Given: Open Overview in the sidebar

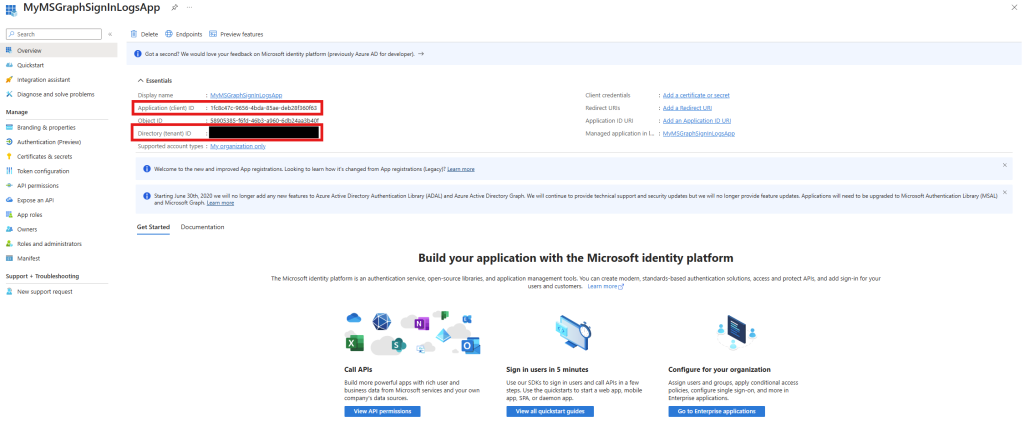Looking at the screenshot, I should click(x=59, y=50).
